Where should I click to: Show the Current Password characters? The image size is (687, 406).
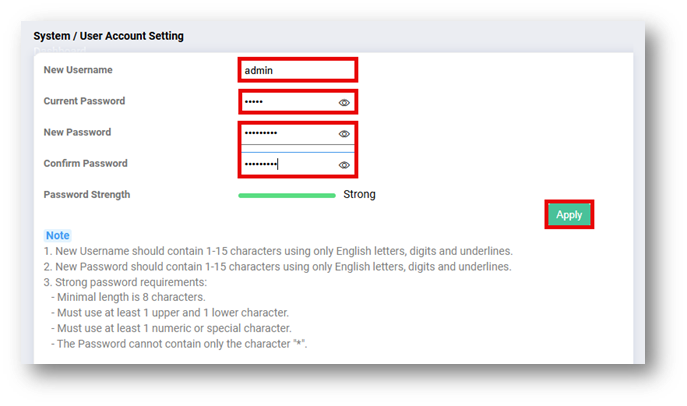(x=344, y=102)
